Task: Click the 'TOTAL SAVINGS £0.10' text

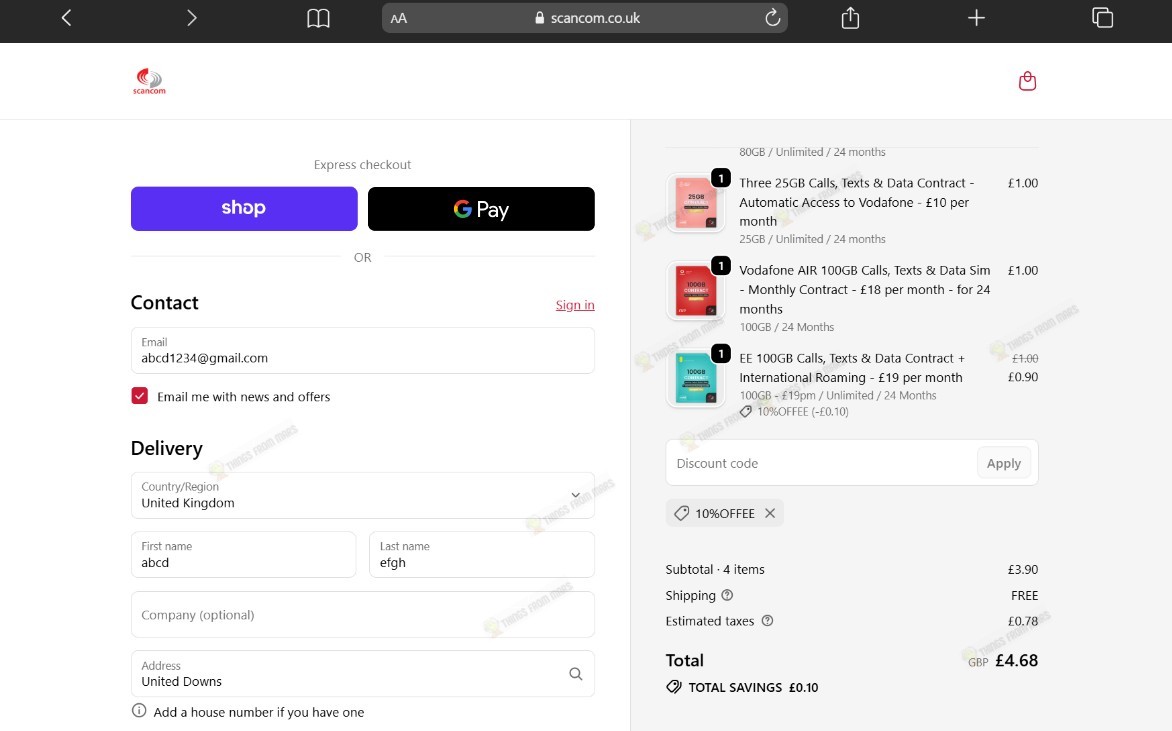Action: point(753,688)
